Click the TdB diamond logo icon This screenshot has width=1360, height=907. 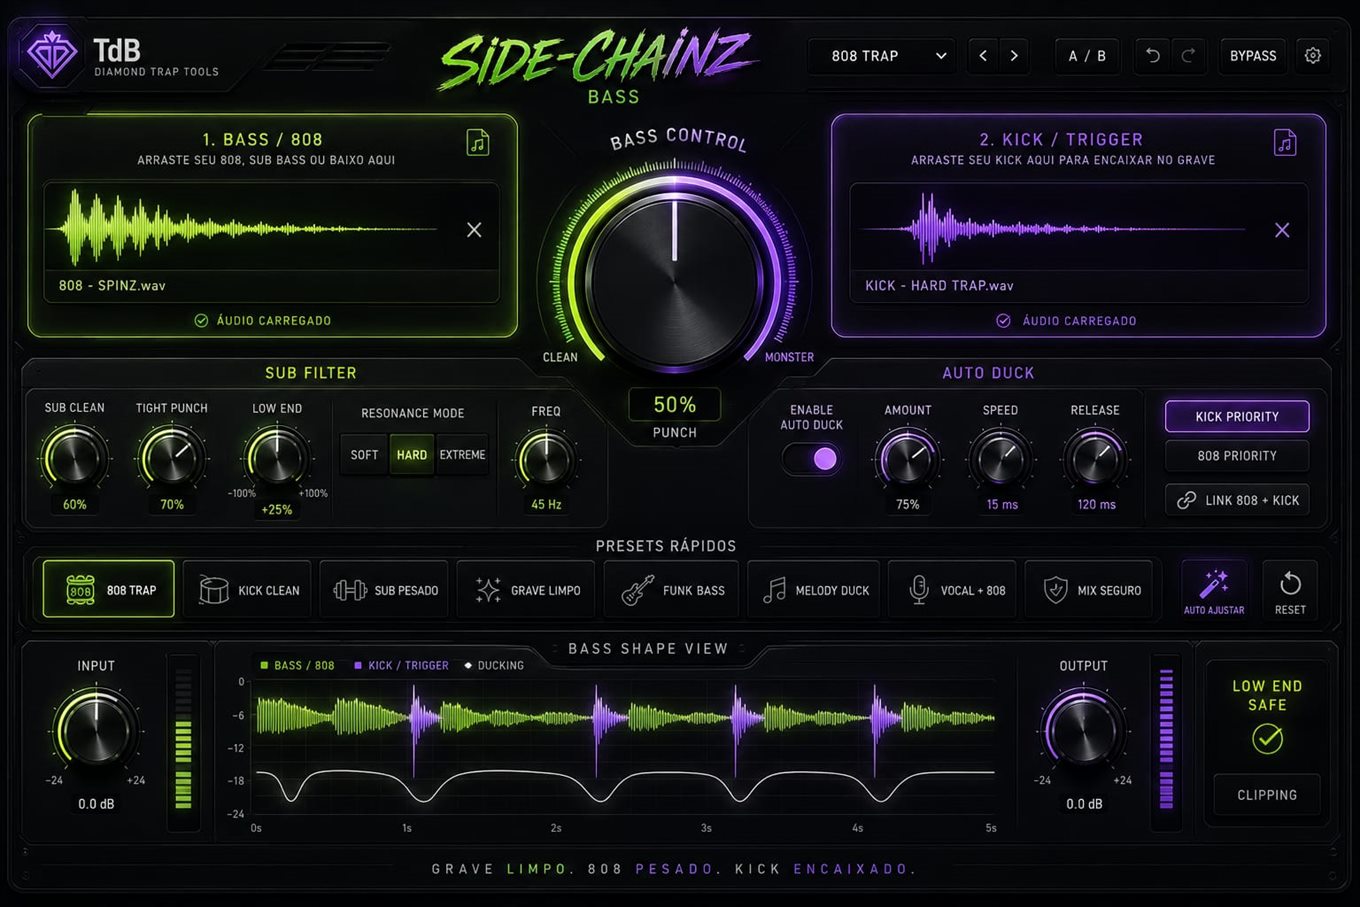[51, 54]
